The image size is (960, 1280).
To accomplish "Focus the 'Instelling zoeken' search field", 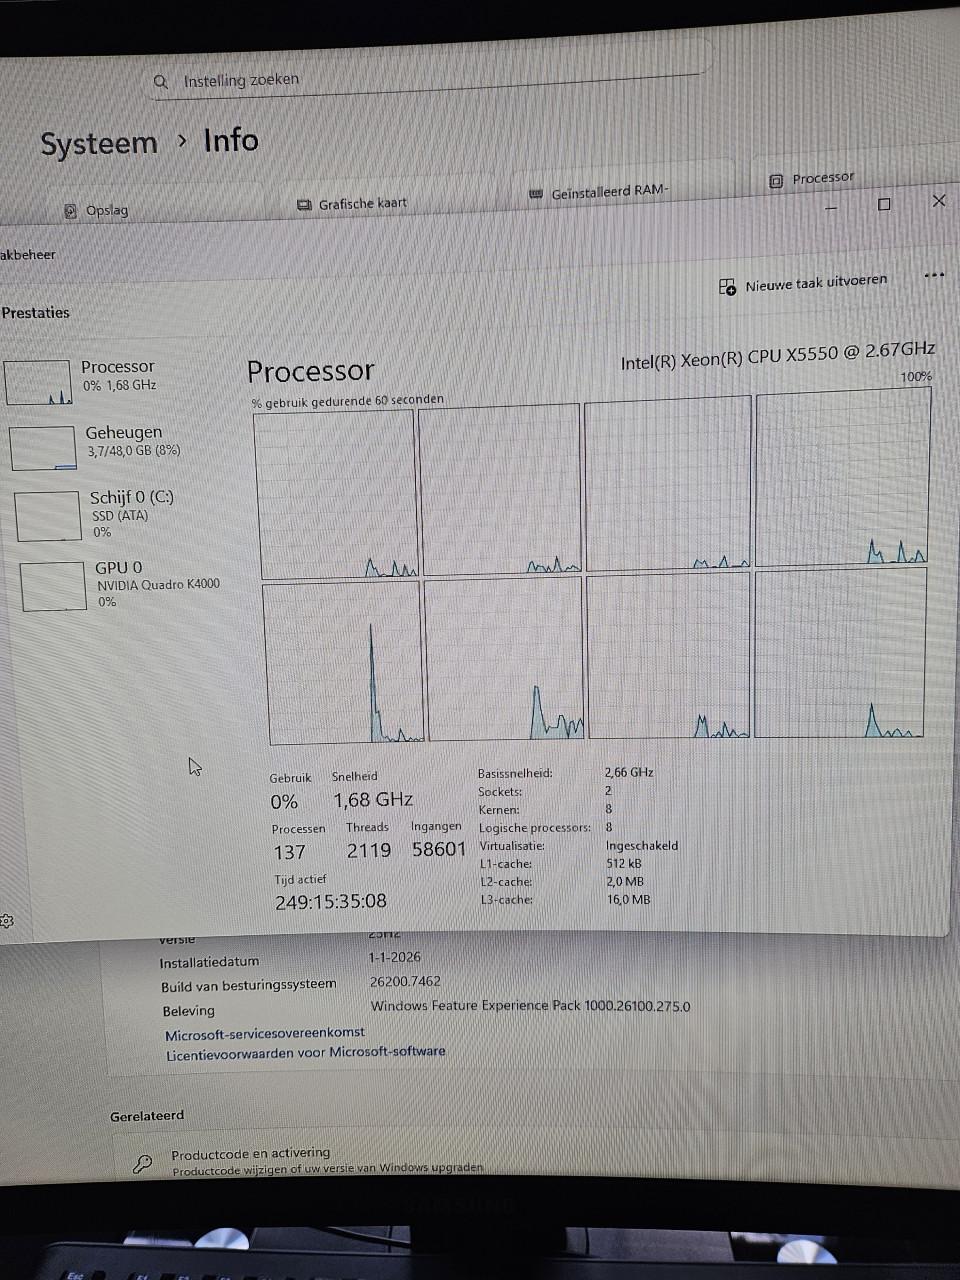I will tap(430, 80).
